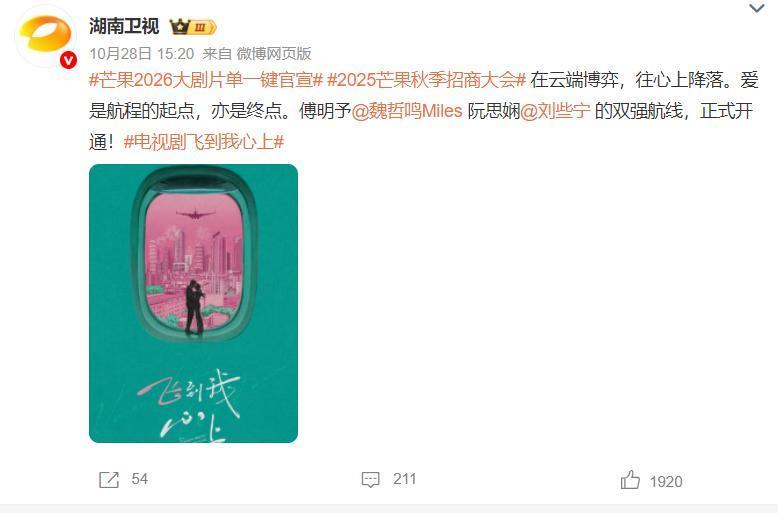The width and height of the screenshot is (778, 513).
Task: Open hashtag #芒果2026大剧片单一键官宣#
Action: pos(206,80)
